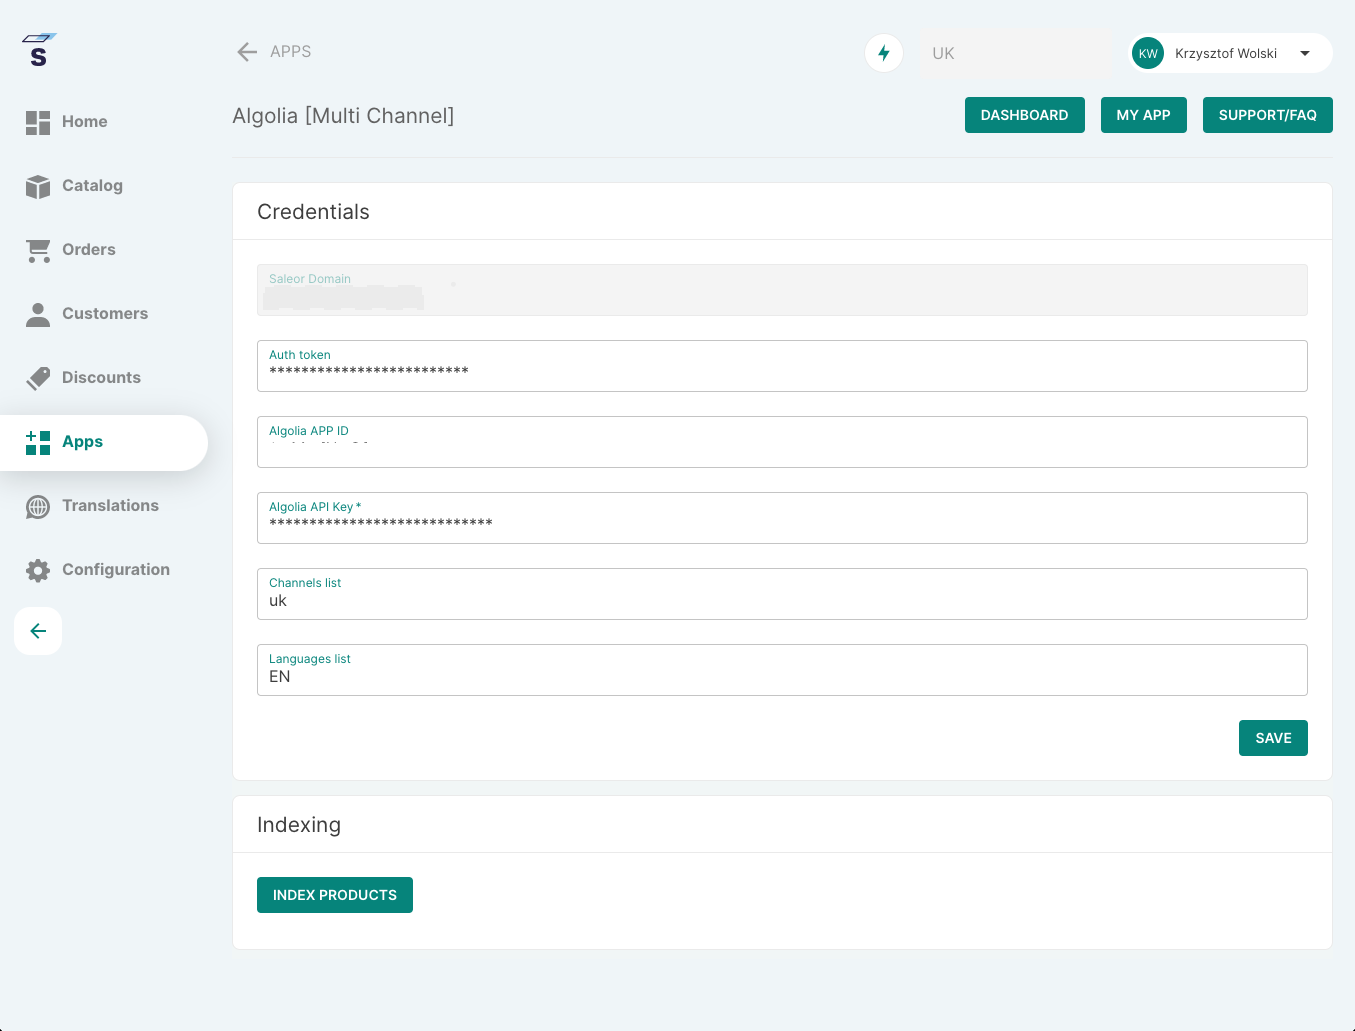Click the Customers person icon
This screenshot has width=1355, height=1031.
(x=38, y=314)
